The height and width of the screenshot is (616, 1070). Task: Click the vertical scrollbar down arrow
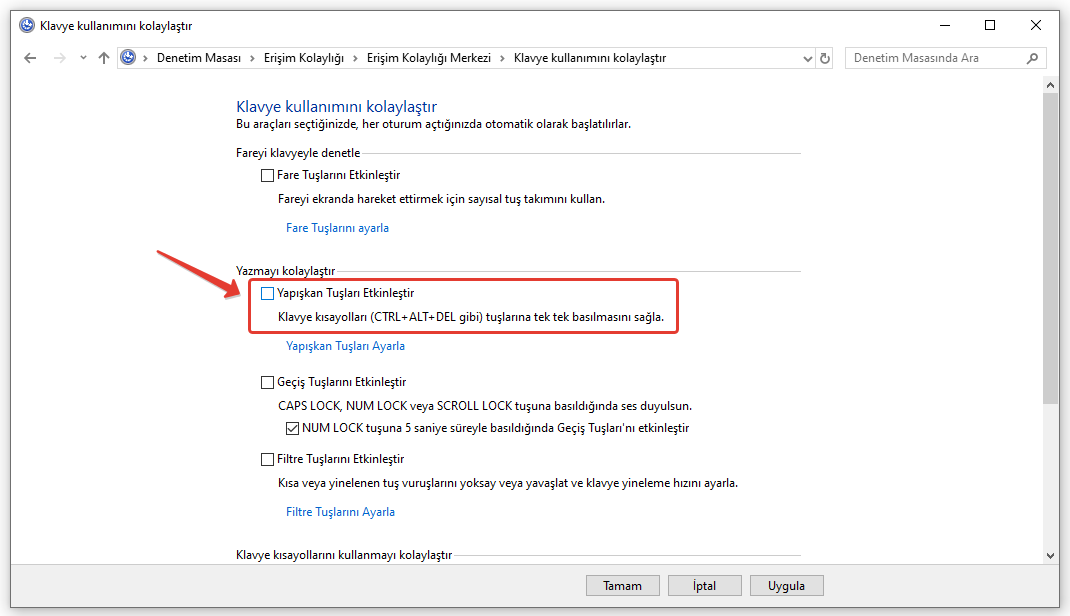tap(1050, 555)
